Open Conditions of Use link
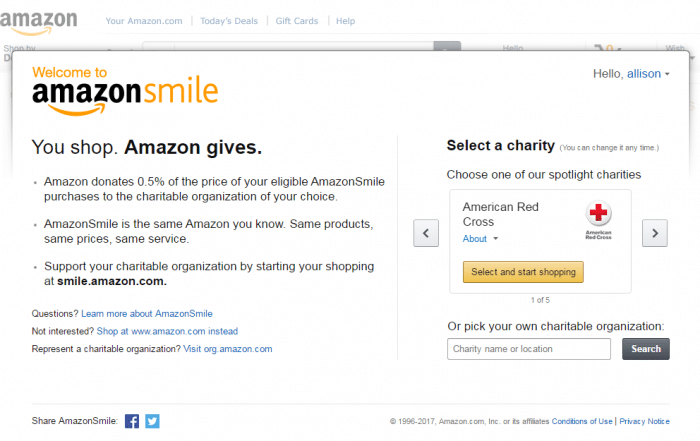Image resolution: width=700 pixels, height=441 pixels. [x=582, y=421]
